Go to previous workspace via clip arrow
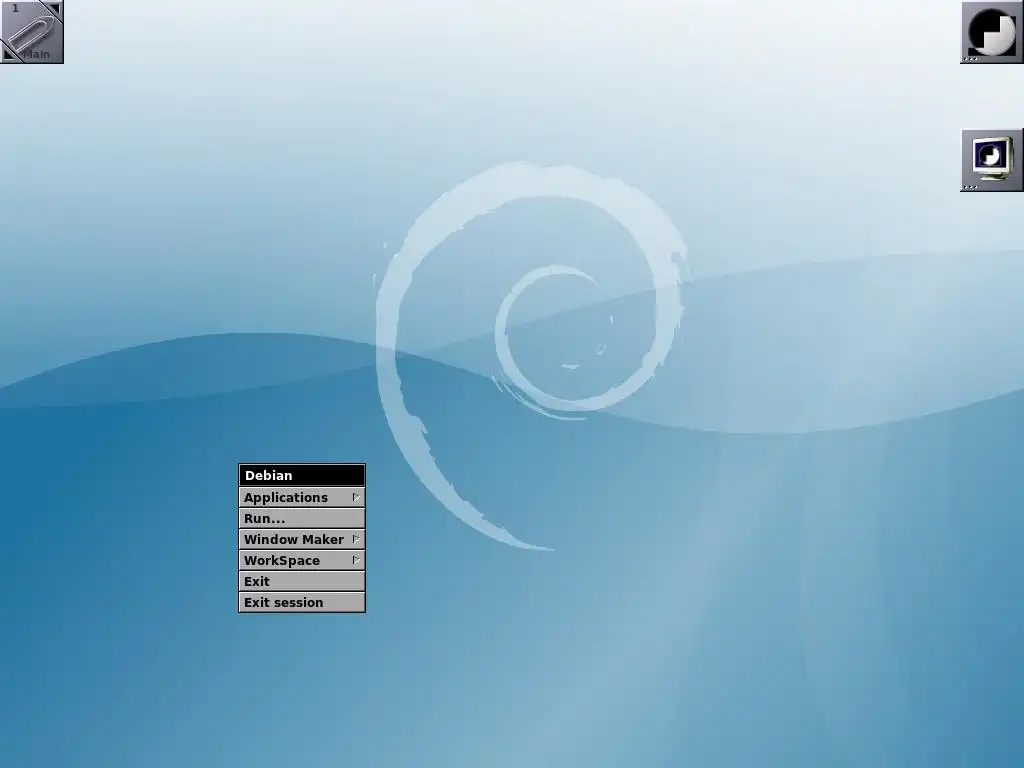 pos(8,55)
